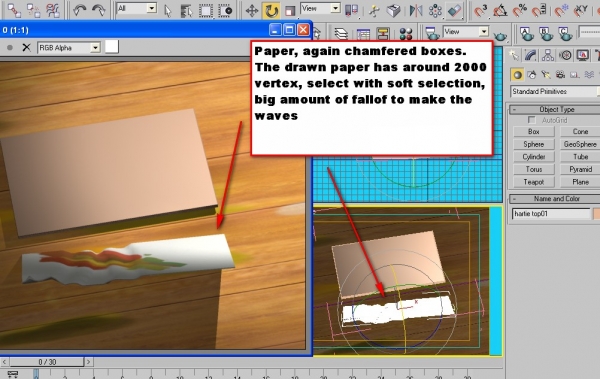The height and width of the screenshot is (379, 600).
Task: Open the RGB Alpha channel dropdown
Action: [x=69, y=47]
